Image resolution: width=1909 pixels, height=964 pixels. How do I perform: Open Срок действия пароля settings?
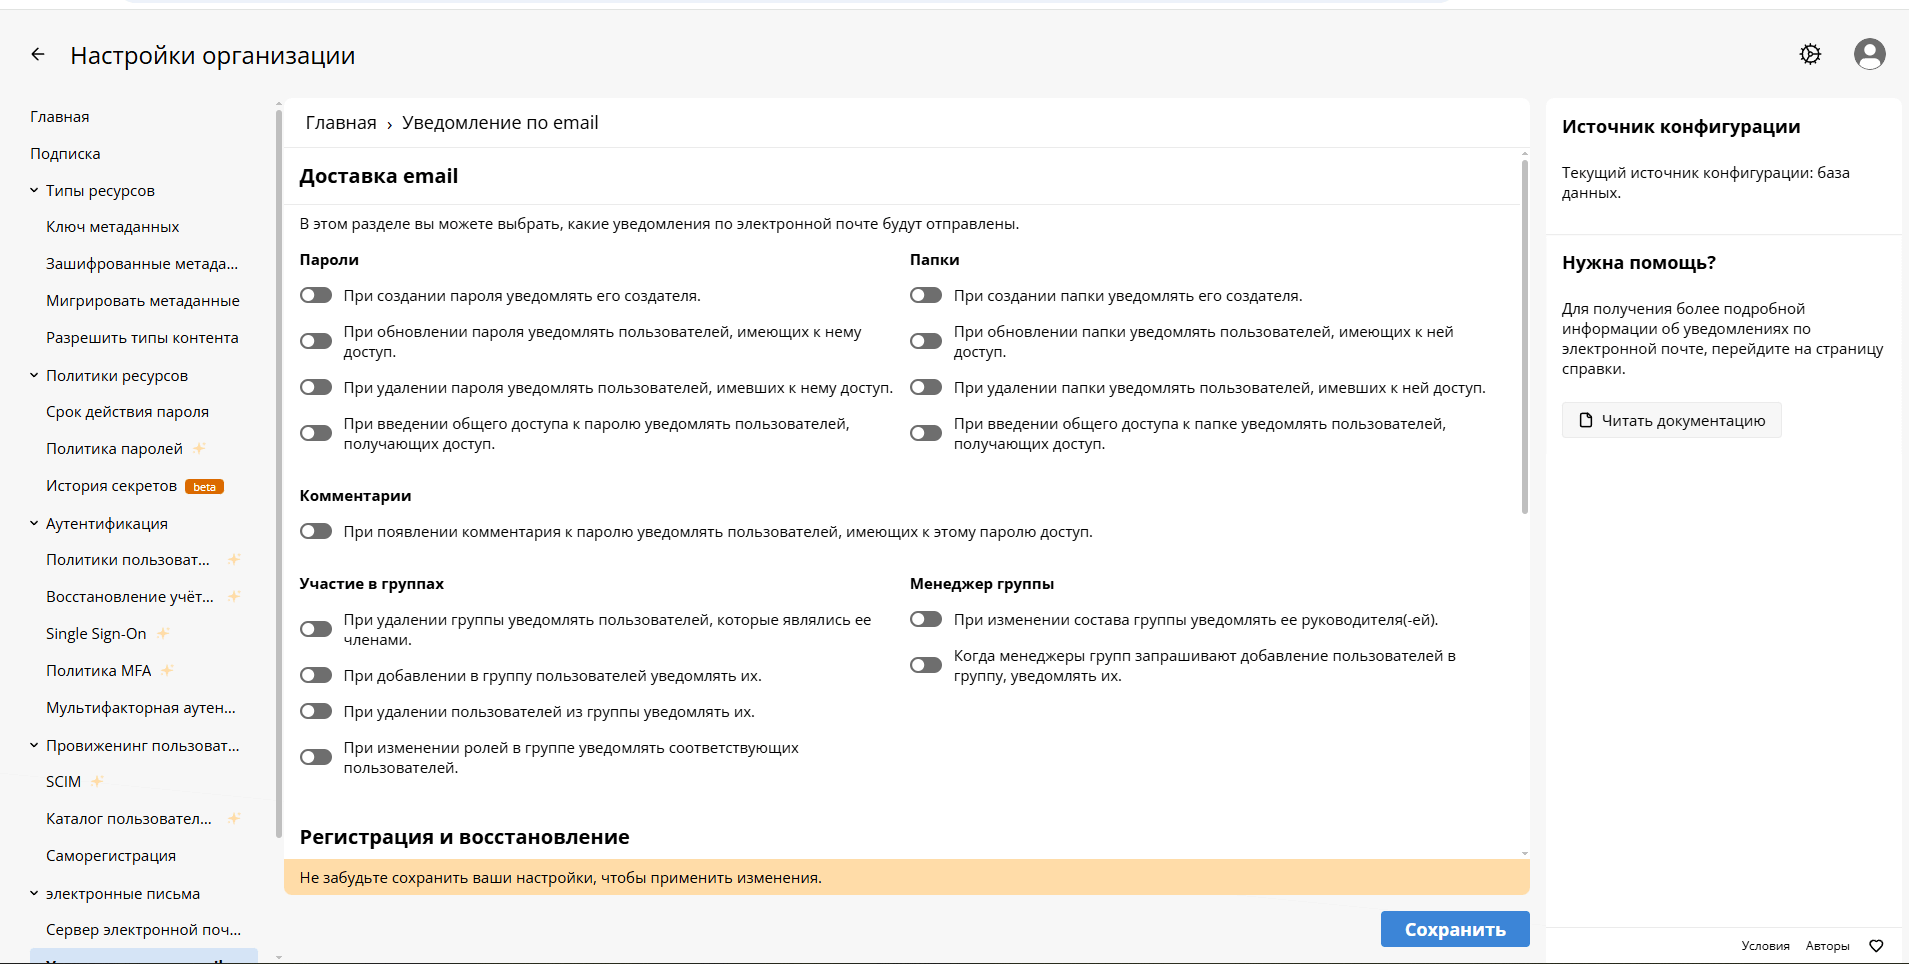(x=127, y=412)
